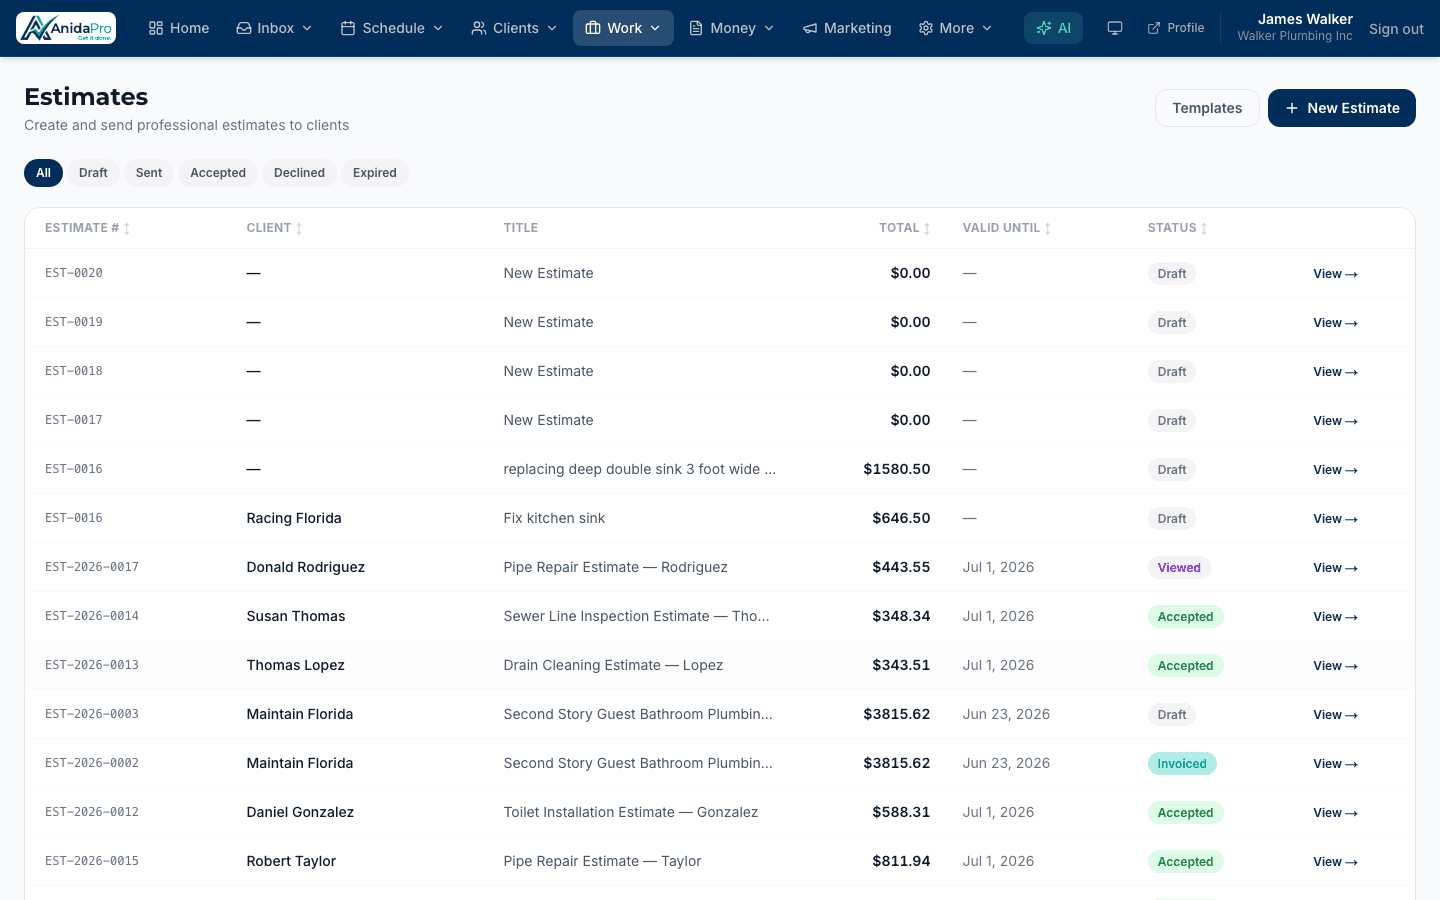Expand the Inbox dropdown chevron
Viewport: 1440px width, 900px height.
(x=307, y=28)
